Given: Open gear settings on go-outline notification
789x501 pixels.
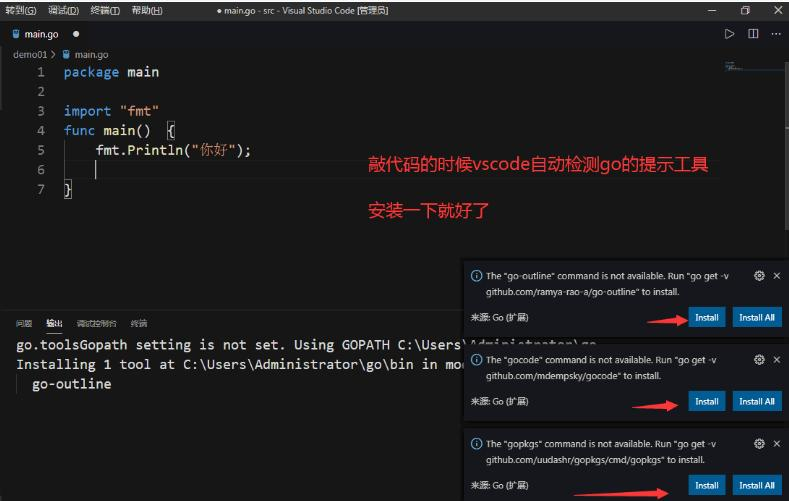Looking at the screenshot, I should [x=759, y=276].
